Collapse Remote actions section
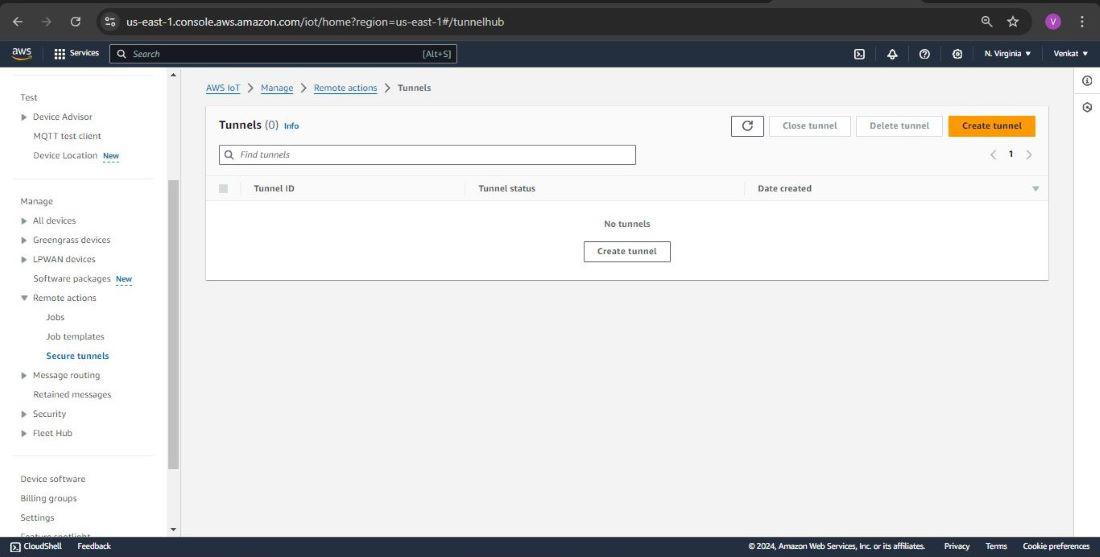The width and height of the screenshot is (1100, 557). [24, 298]
